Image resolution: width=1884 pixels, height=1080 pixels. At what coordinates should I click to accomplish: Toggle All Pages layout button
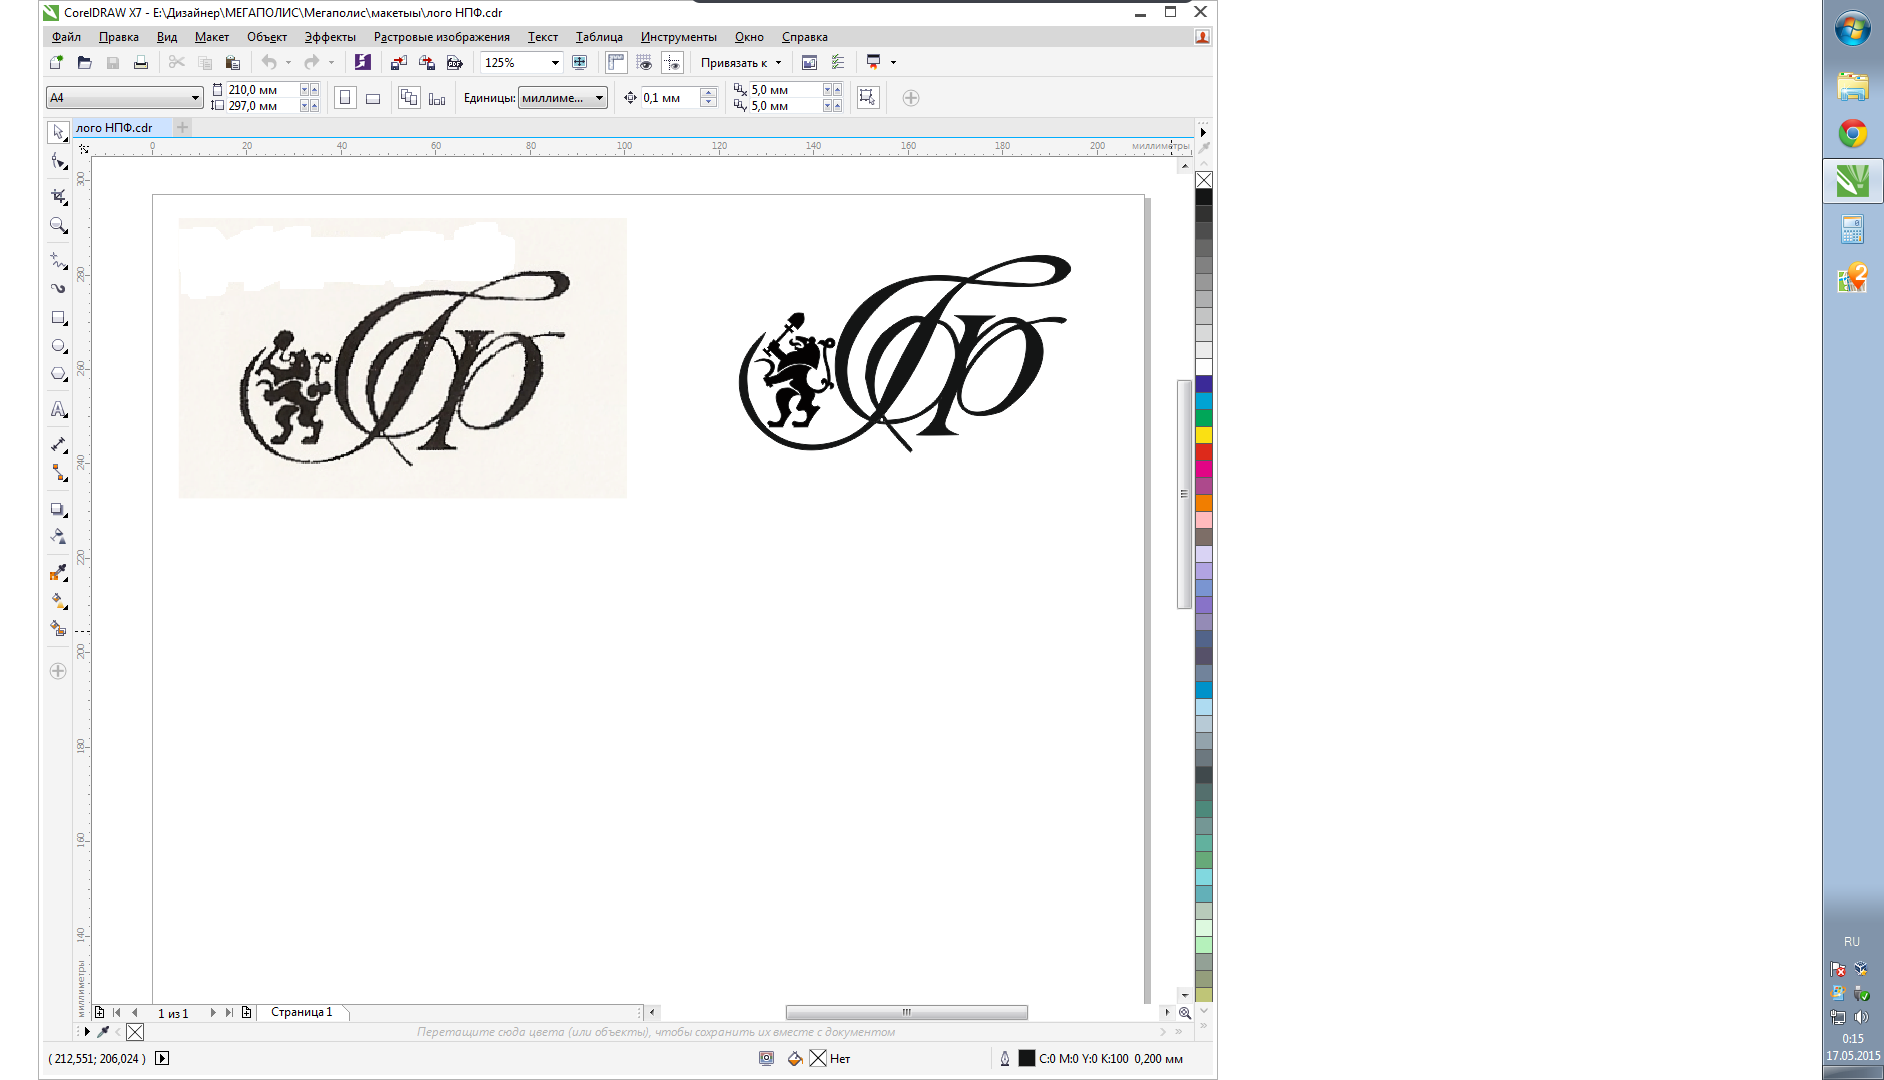[409, 98]
